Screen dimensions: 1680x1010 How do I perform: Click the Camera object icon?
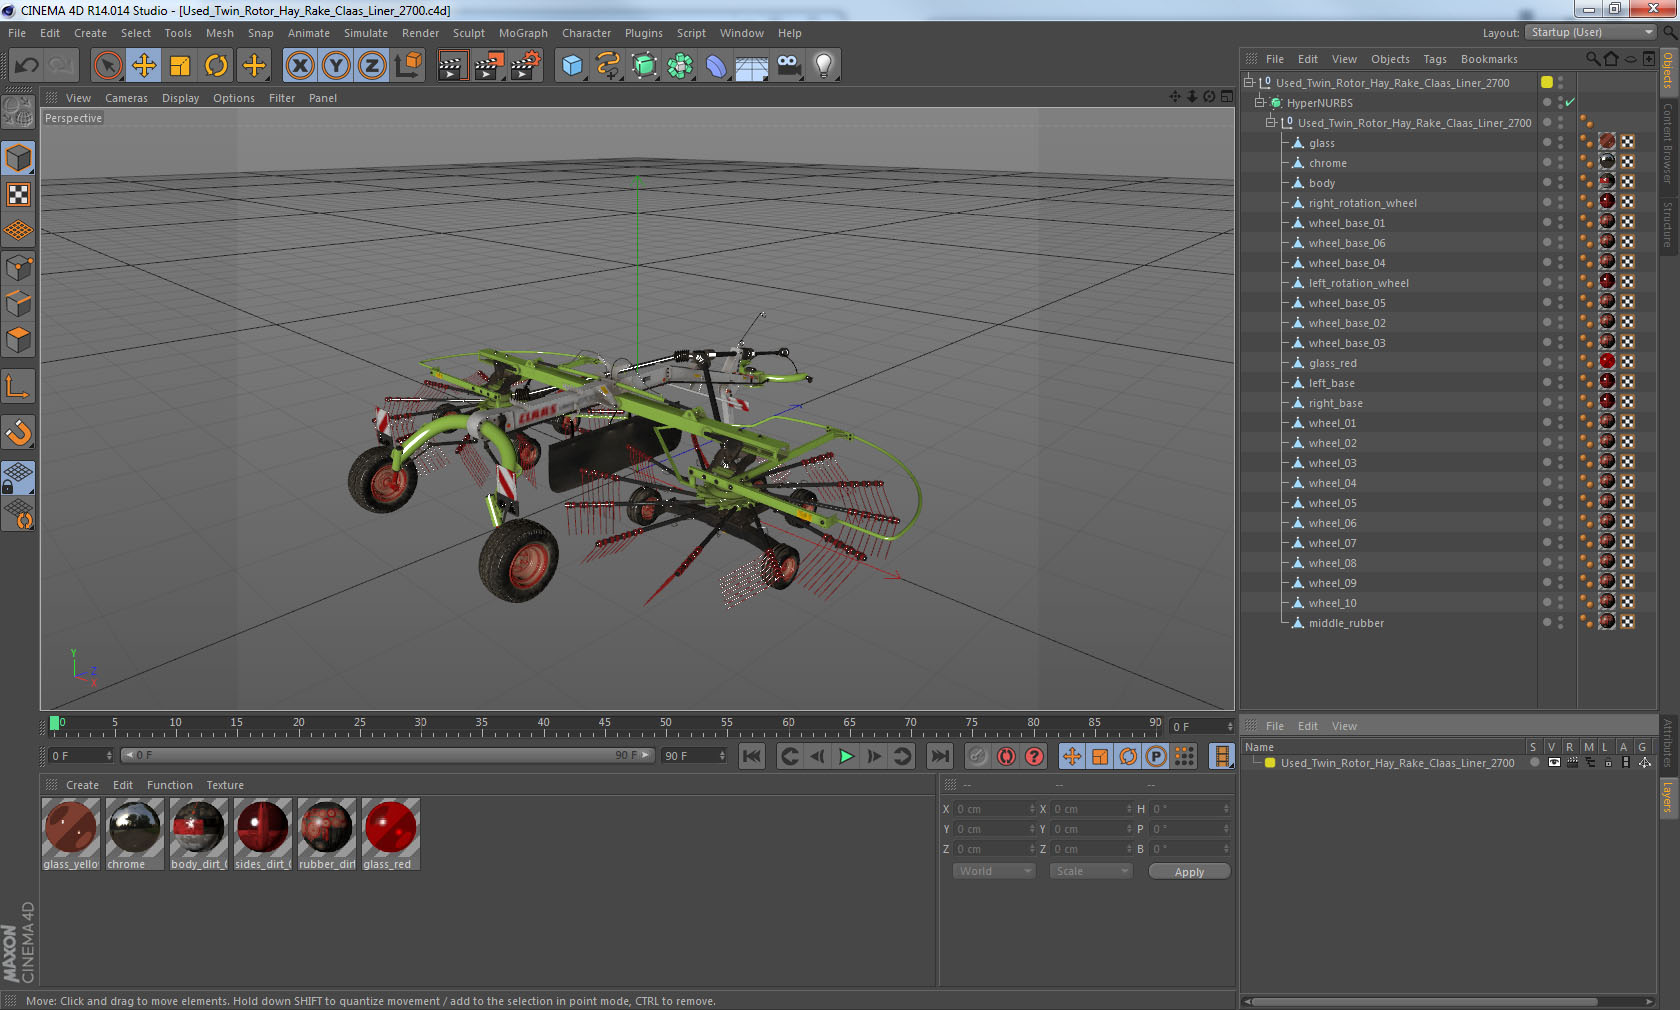pos(788,66)
